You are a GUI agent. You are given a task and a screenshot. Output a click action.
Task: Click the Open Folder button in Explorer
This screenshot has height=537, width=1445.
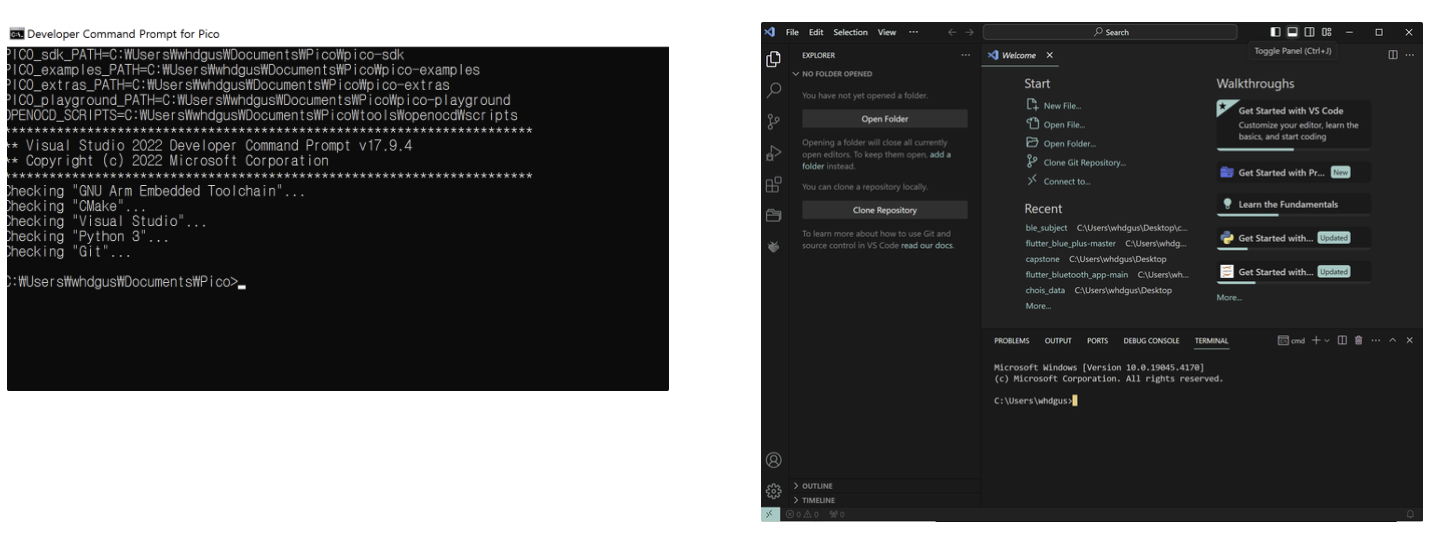(884, 119)
